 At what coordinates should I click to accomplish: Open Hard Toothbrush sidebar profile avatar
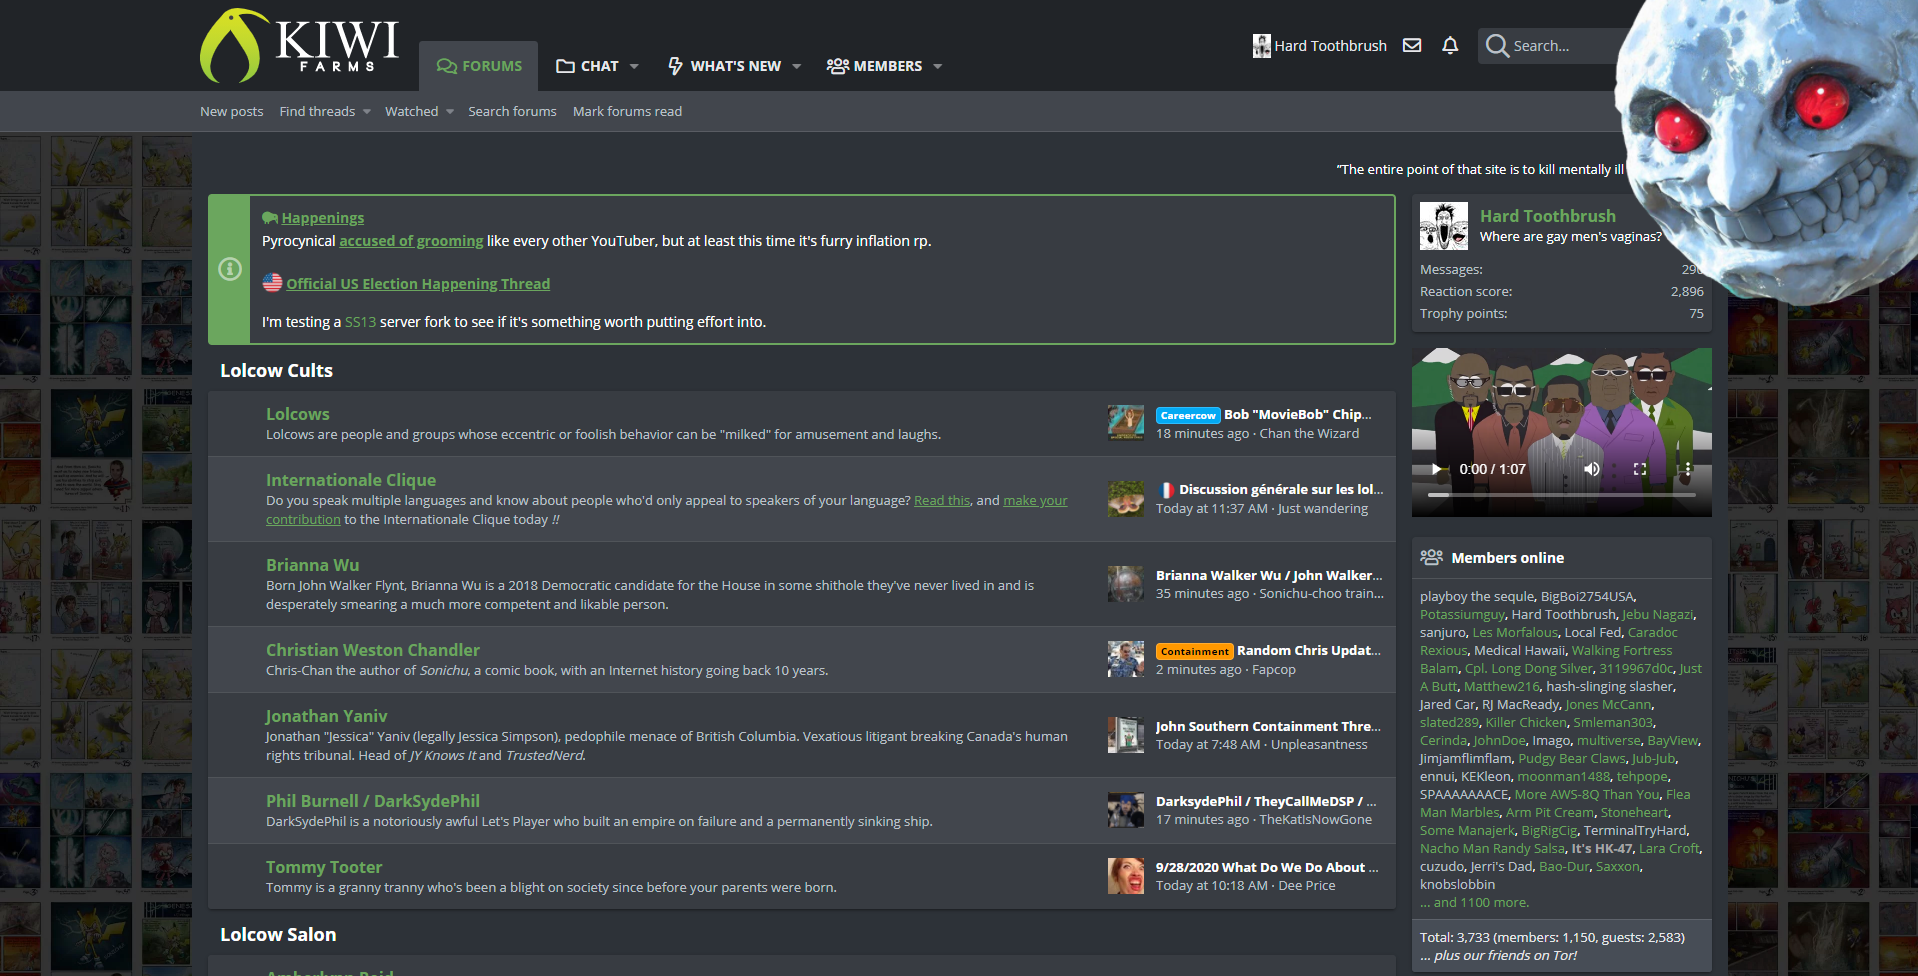pos(1444,226)
